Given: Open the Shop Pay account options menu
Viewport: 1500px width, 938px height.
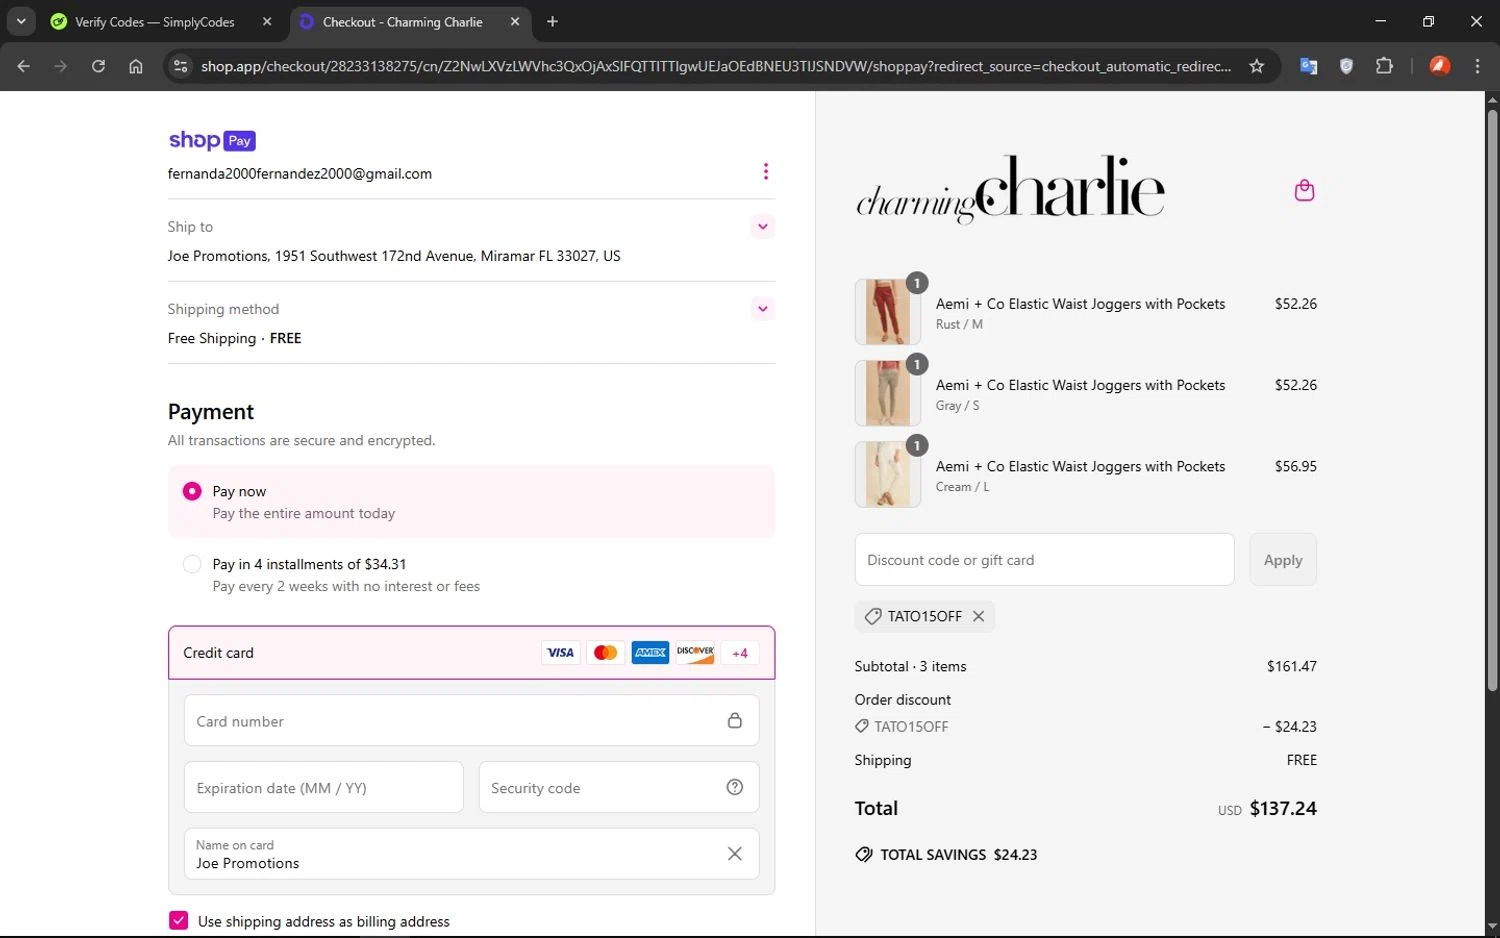Looking at the screenshot, I should (765, 172).
